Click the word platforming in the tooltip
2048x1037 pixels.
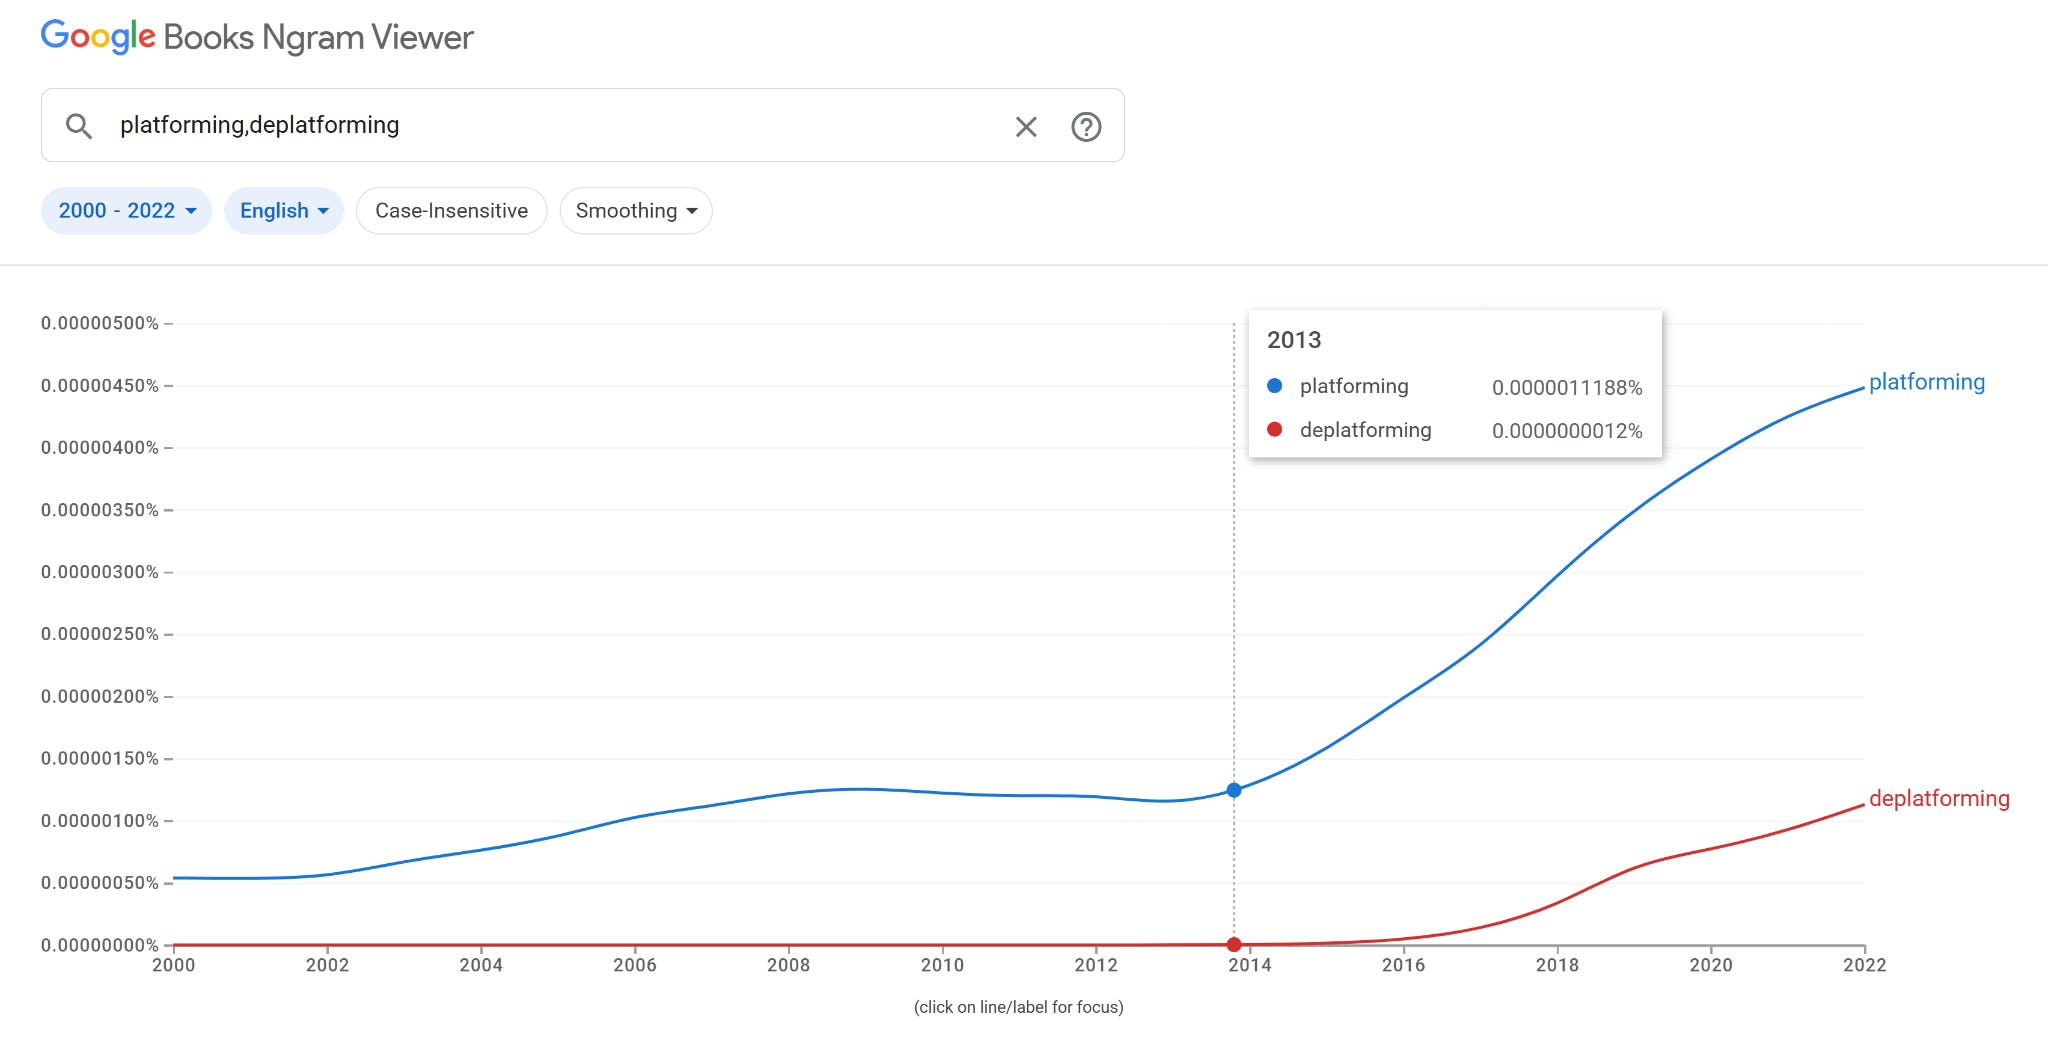1354,386
